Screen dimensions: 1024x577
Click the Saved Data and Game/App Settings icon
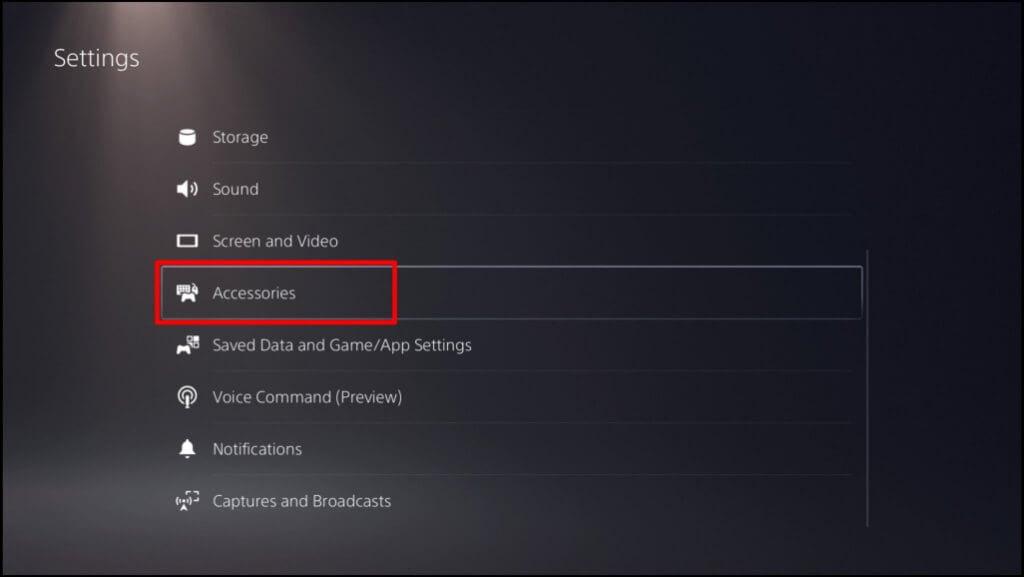[x=187, y=345]
